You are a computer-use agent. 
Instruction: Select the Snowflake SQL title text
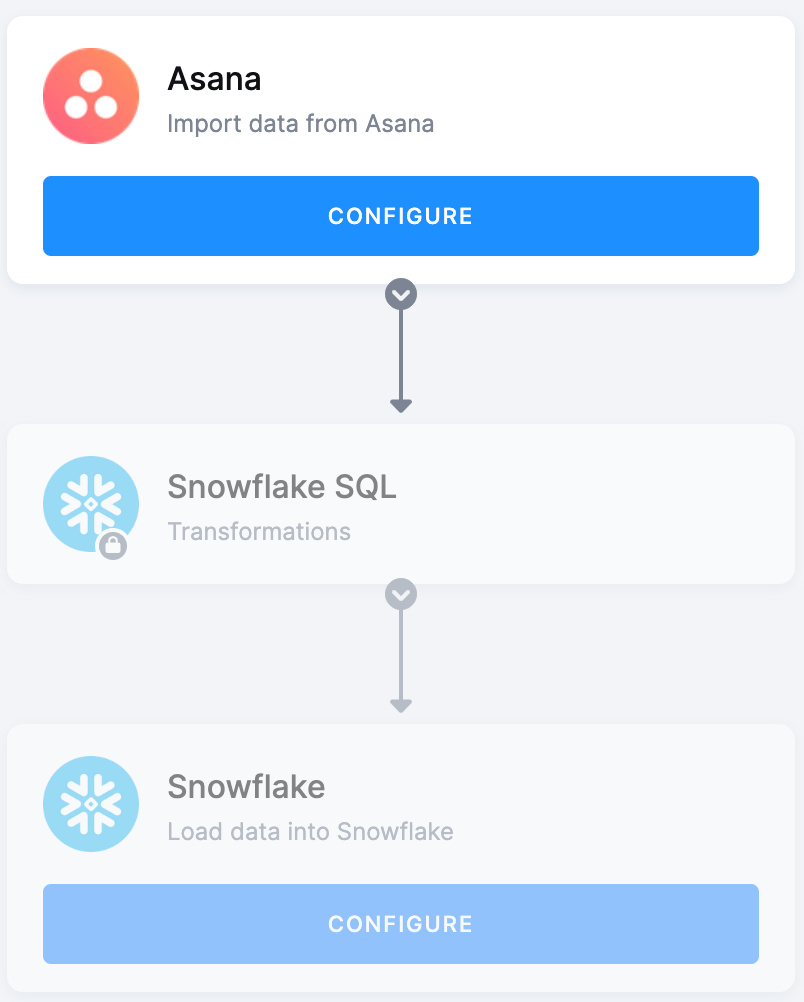click(282, 487)
